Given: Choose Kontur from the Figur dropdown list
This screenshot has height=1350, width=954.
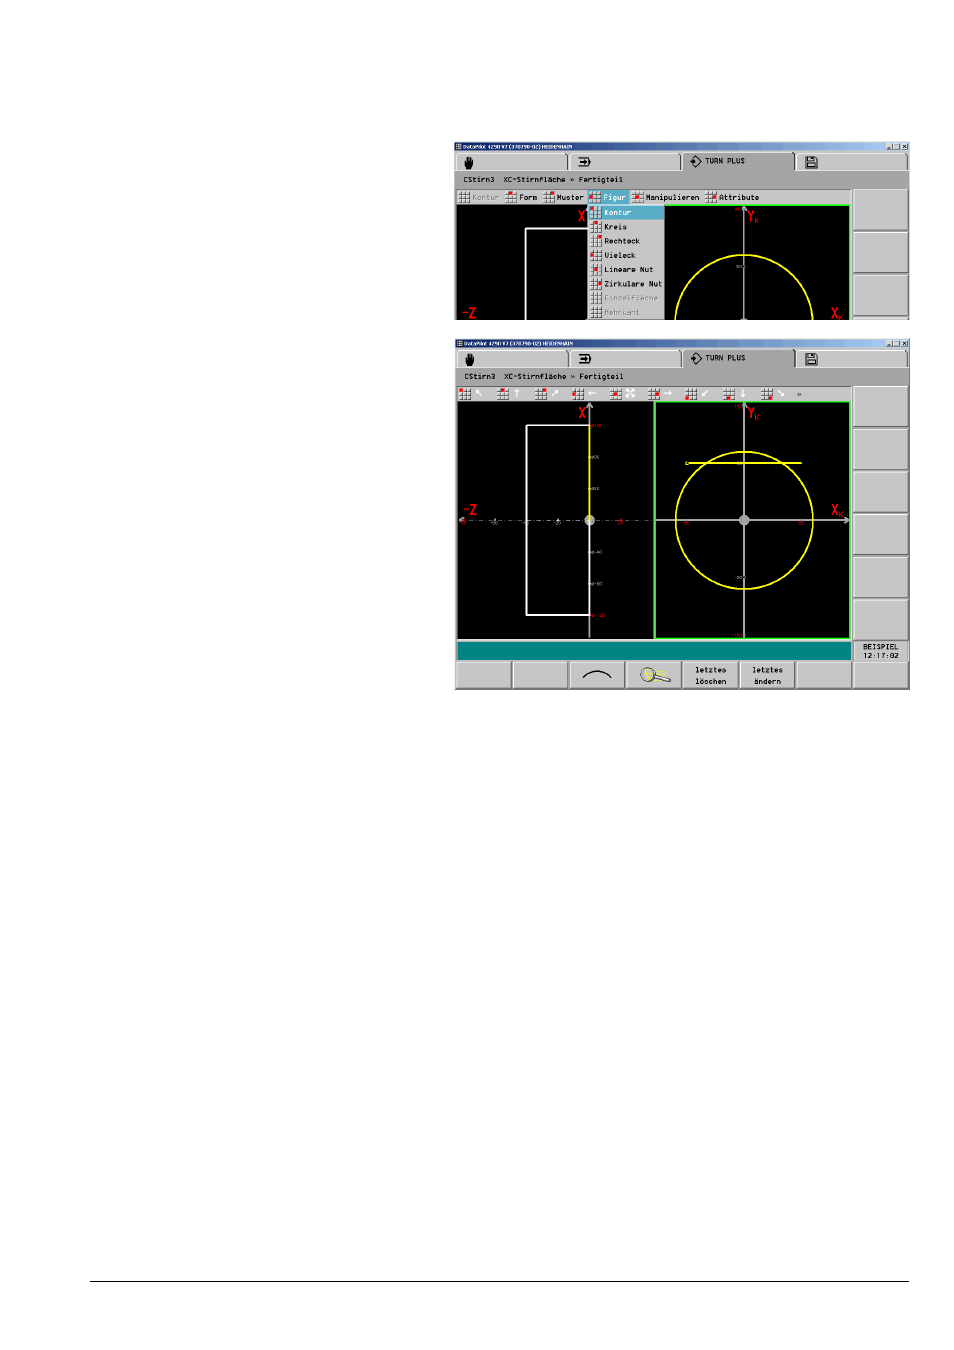Looking at the screenshot, I should click(x=626, y=212).
